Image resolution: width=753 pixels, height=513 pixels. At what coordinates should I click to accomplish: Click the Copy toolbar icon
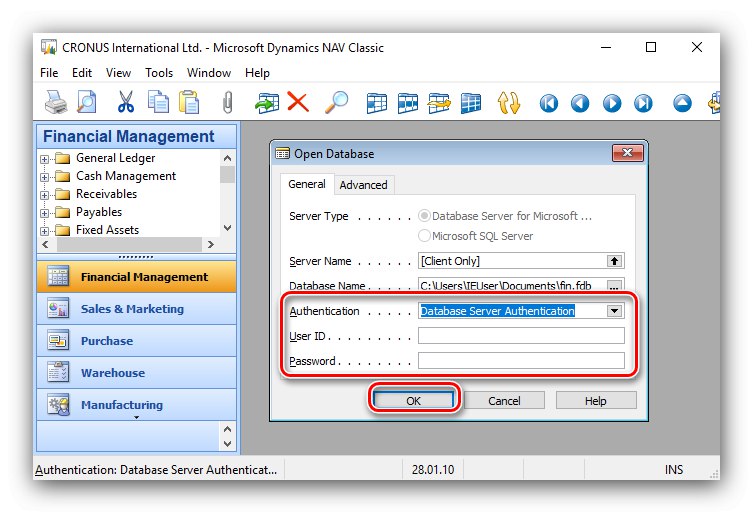[158, 102]
